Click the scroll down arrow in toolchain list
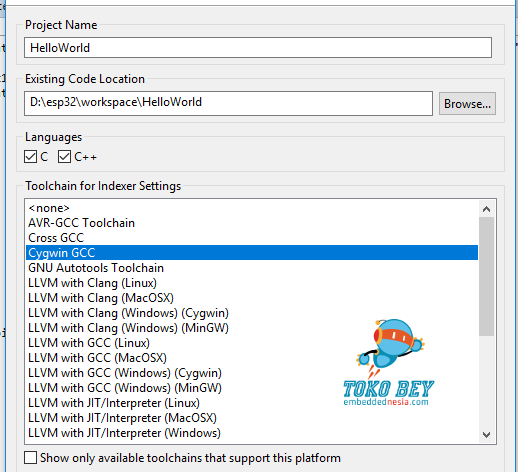Image resolution: width=518 pixels, height=472 pixels. (x=486, y=435)
